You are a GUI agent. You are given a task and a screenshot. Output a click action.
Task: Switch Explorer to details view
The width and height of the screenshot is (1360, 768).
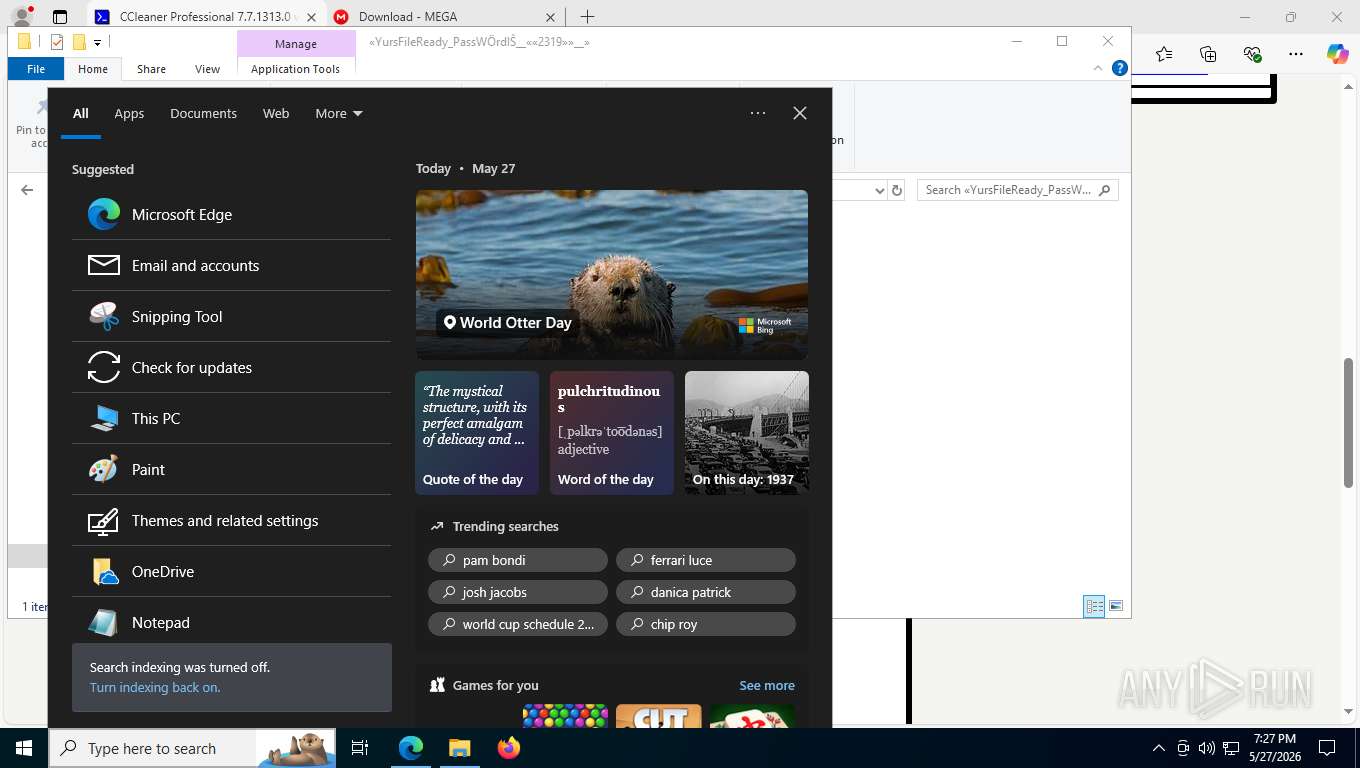click(x=1095, y=606)
